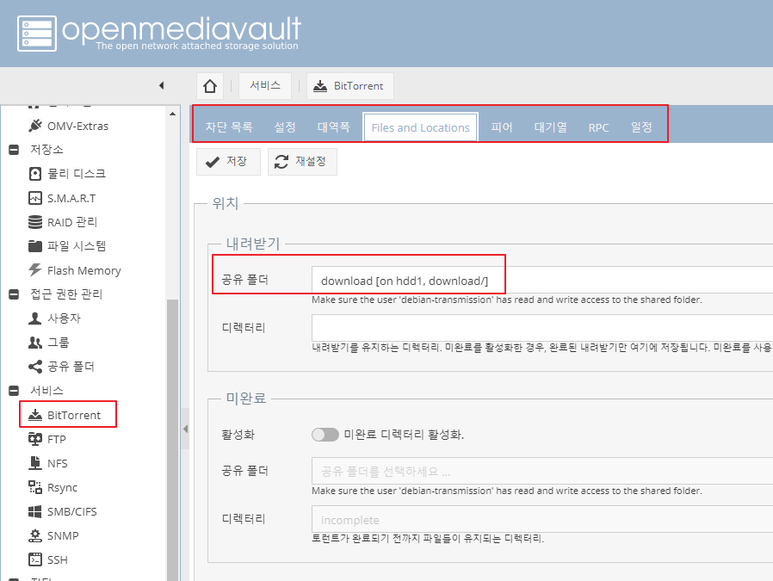The width and height of the screenshot is (773, 581).
Task: Click the refresh icon on 재설정
Action: click(281, 162)
